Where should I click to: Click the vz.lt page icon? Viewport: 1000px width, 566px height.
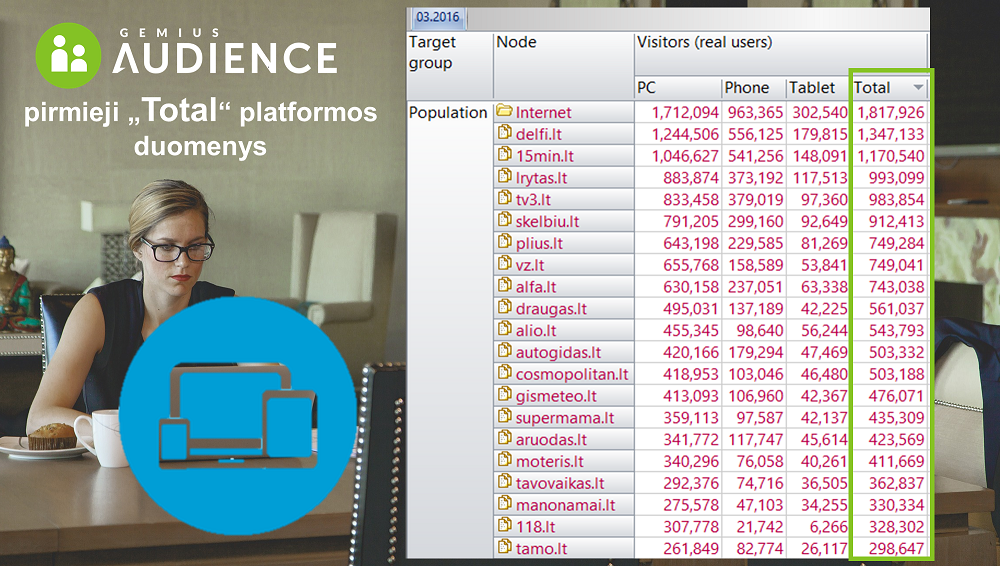504,264
